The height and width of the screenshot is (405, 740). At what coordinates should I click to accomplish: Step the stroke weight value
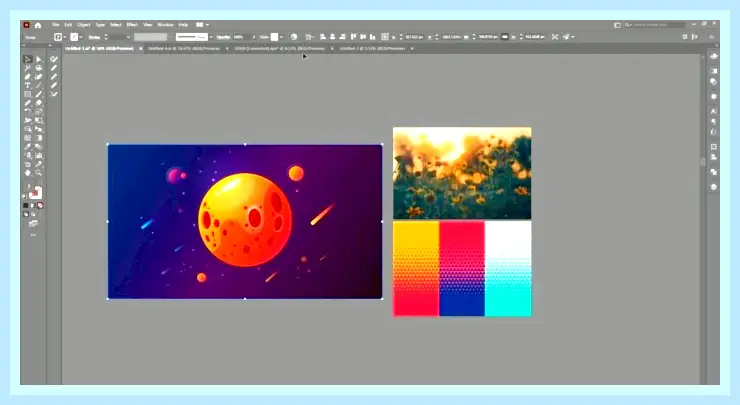106,37
